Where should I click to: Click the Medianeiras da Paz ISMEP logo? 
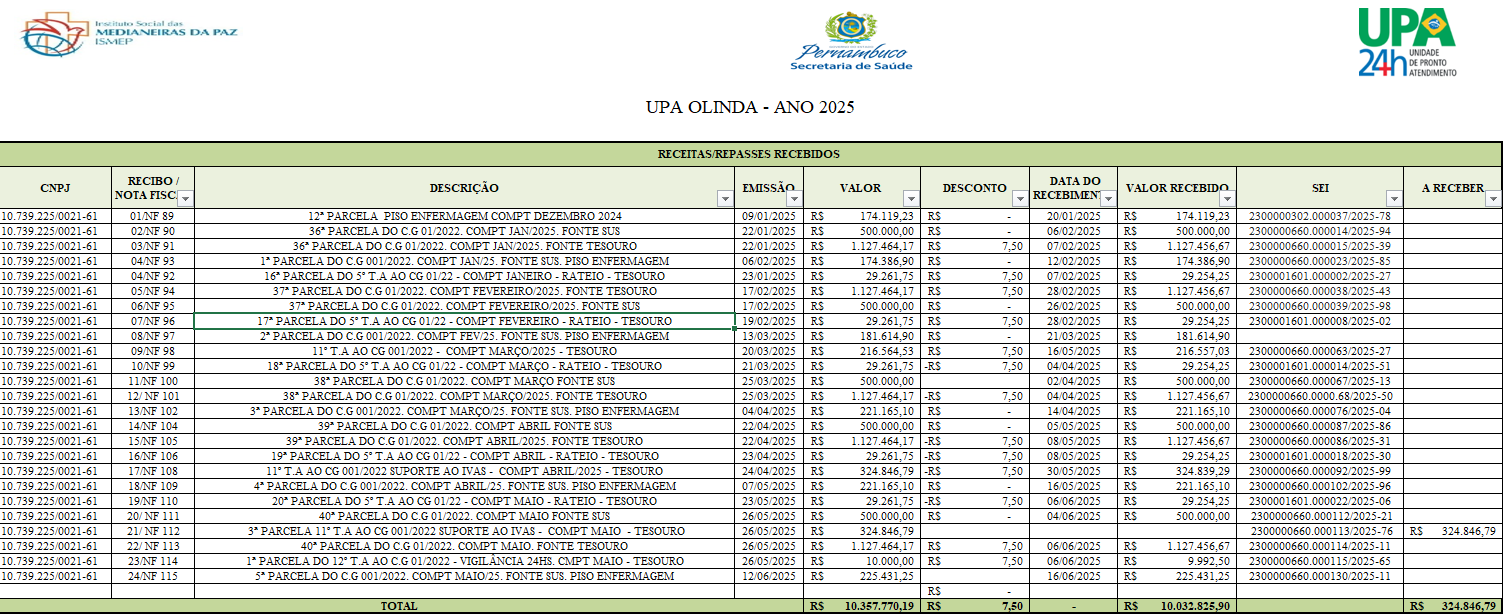click(x=128, y=34)
